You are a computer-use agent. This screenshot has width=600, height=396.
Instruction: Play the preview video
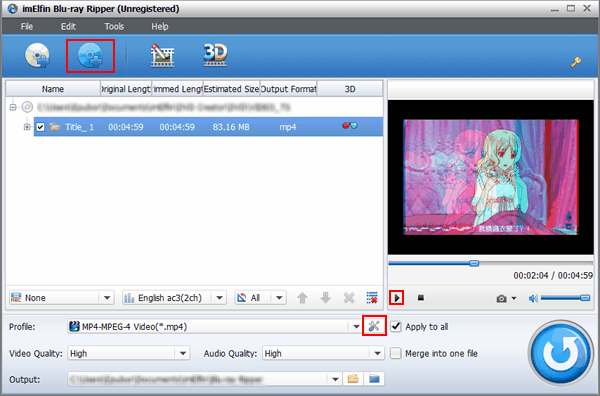tap(396, 298)
